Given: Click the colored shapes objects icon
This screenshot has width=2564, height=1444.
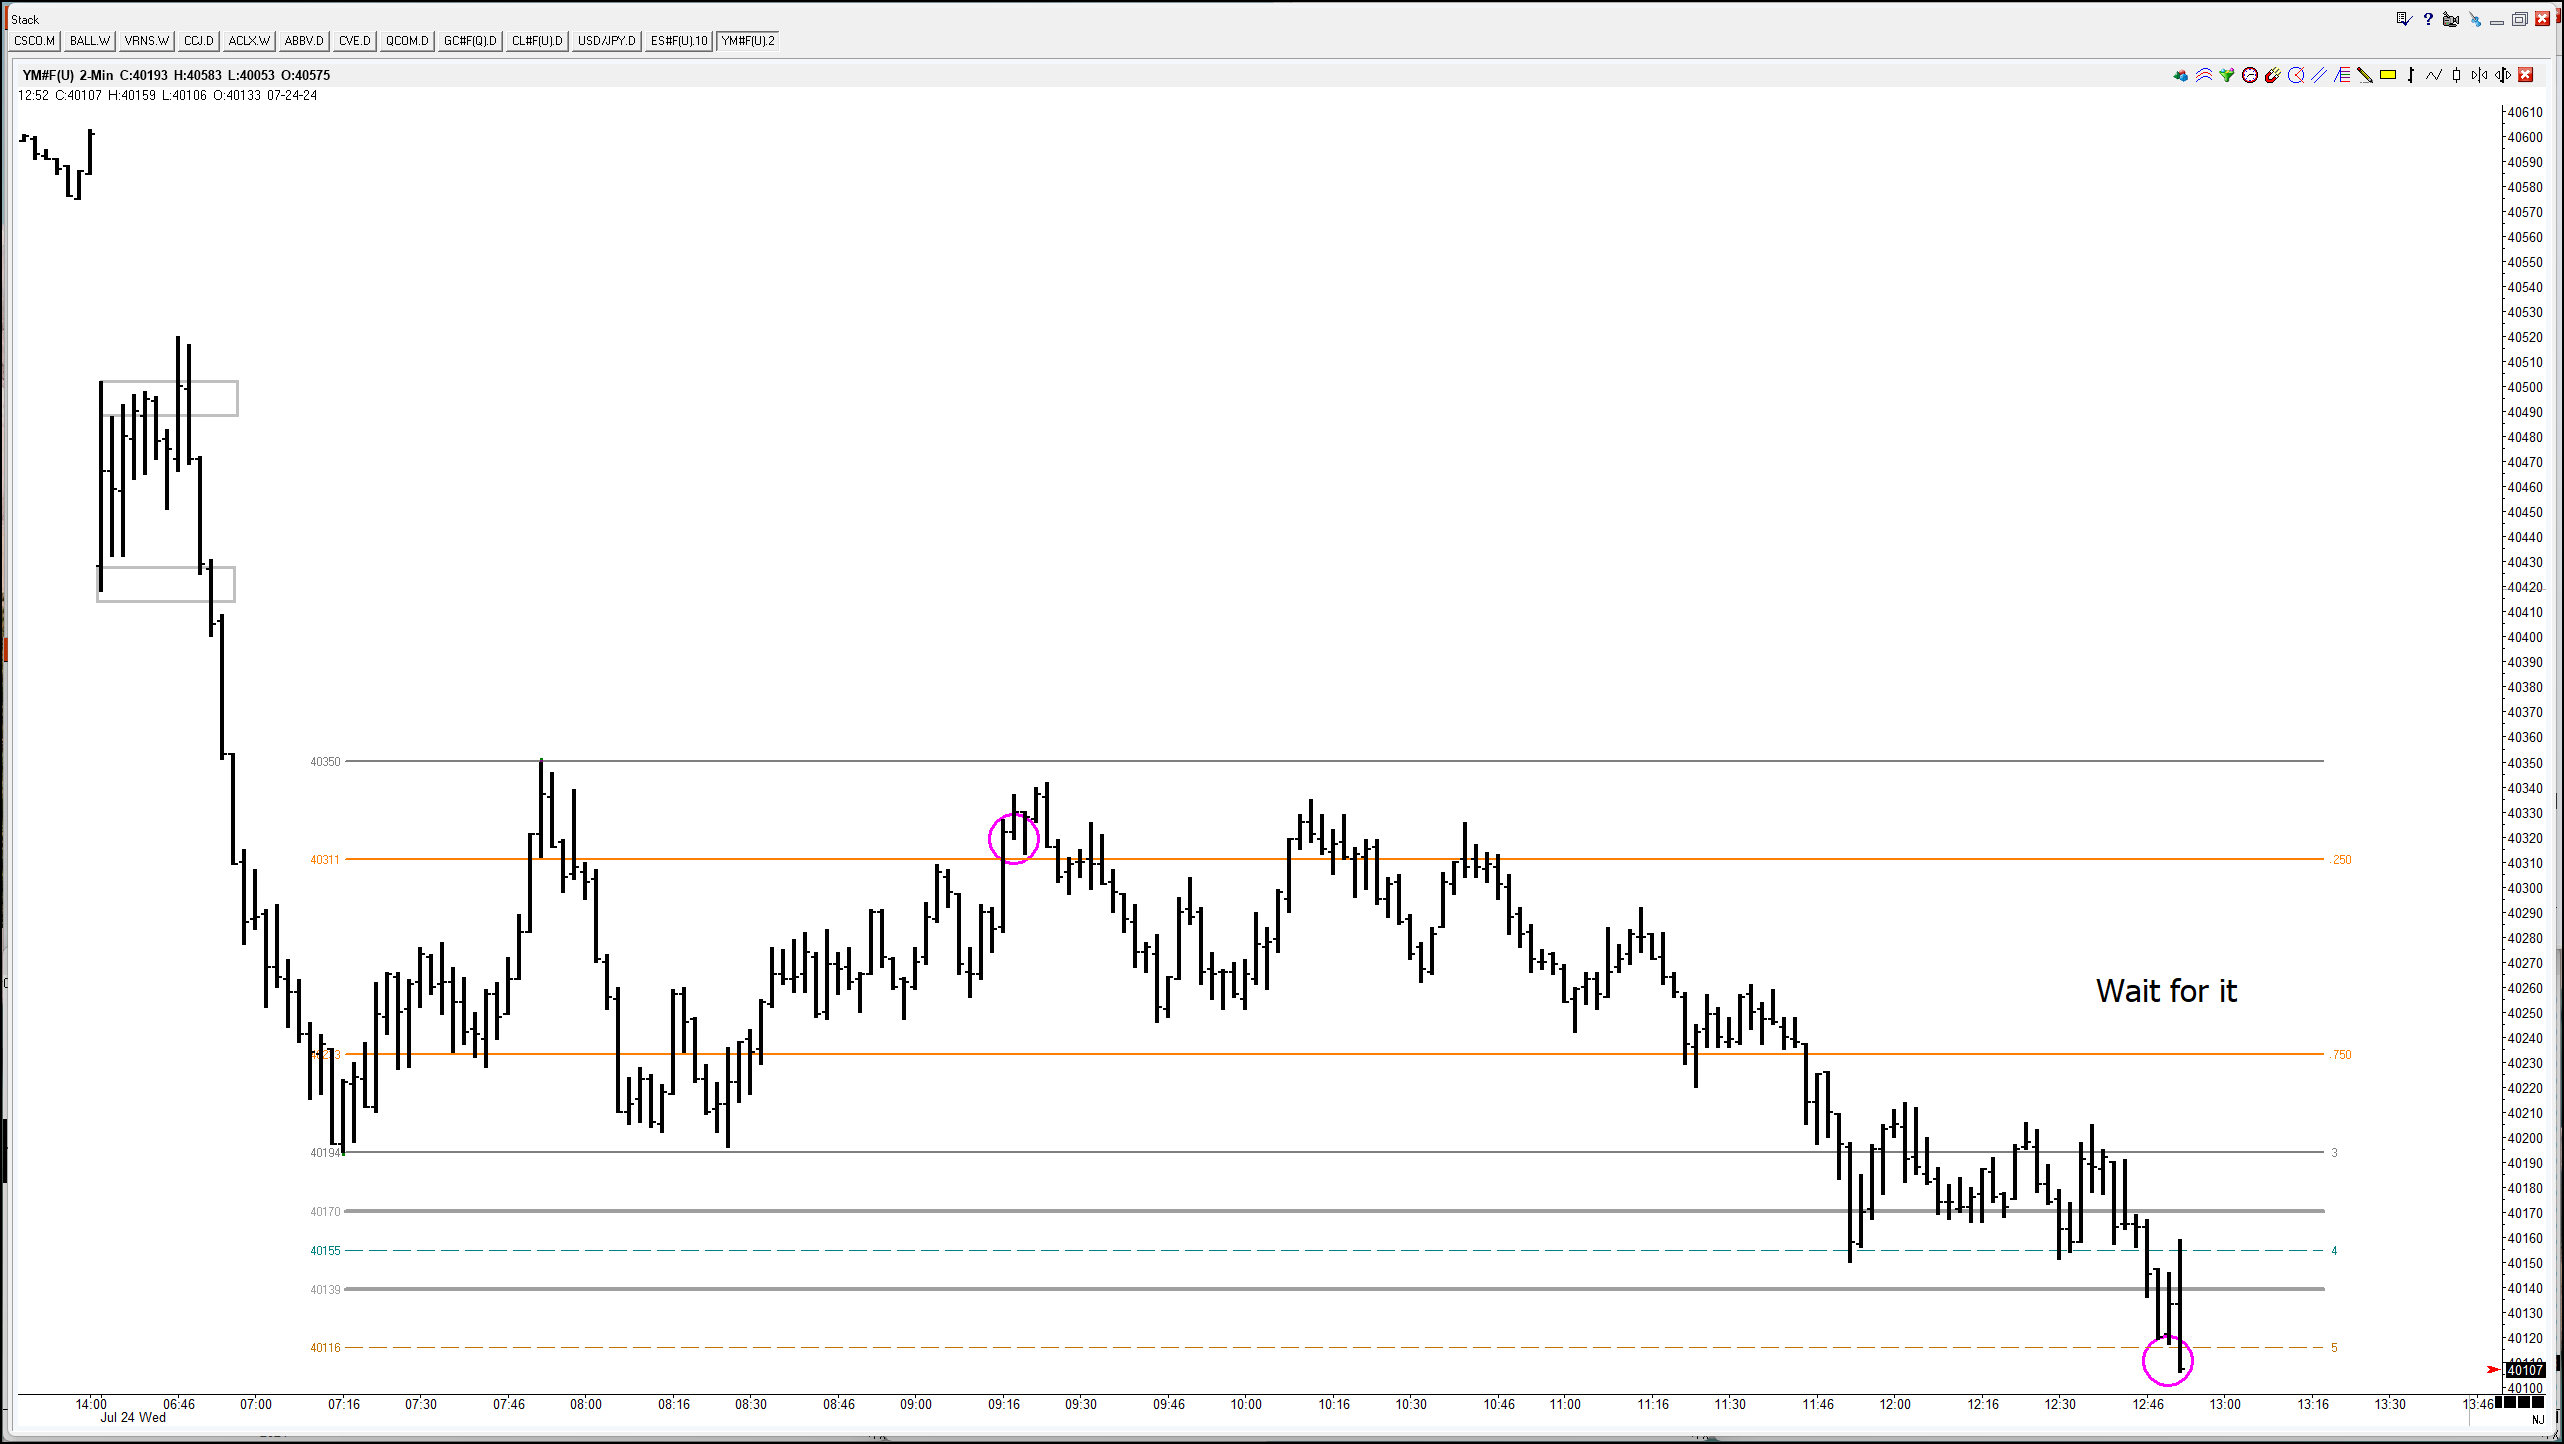Looking at the screenshot, I should pyautogui.click(x=2181, y=75).
